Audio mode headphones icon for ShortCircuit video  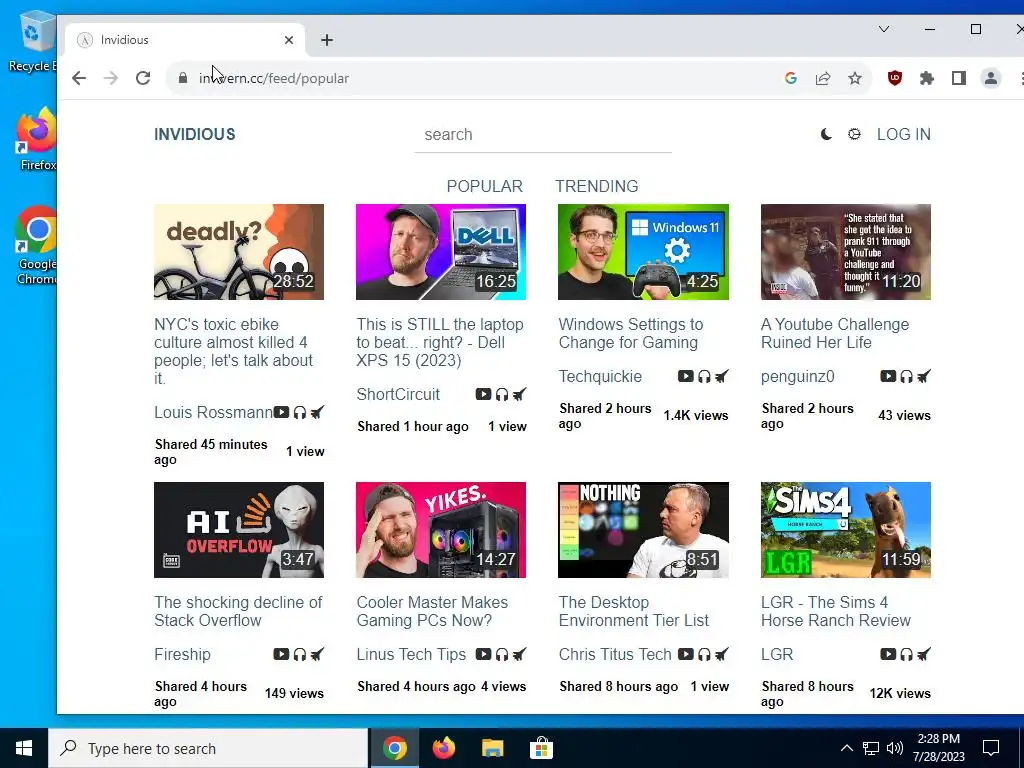pos(502,394)
